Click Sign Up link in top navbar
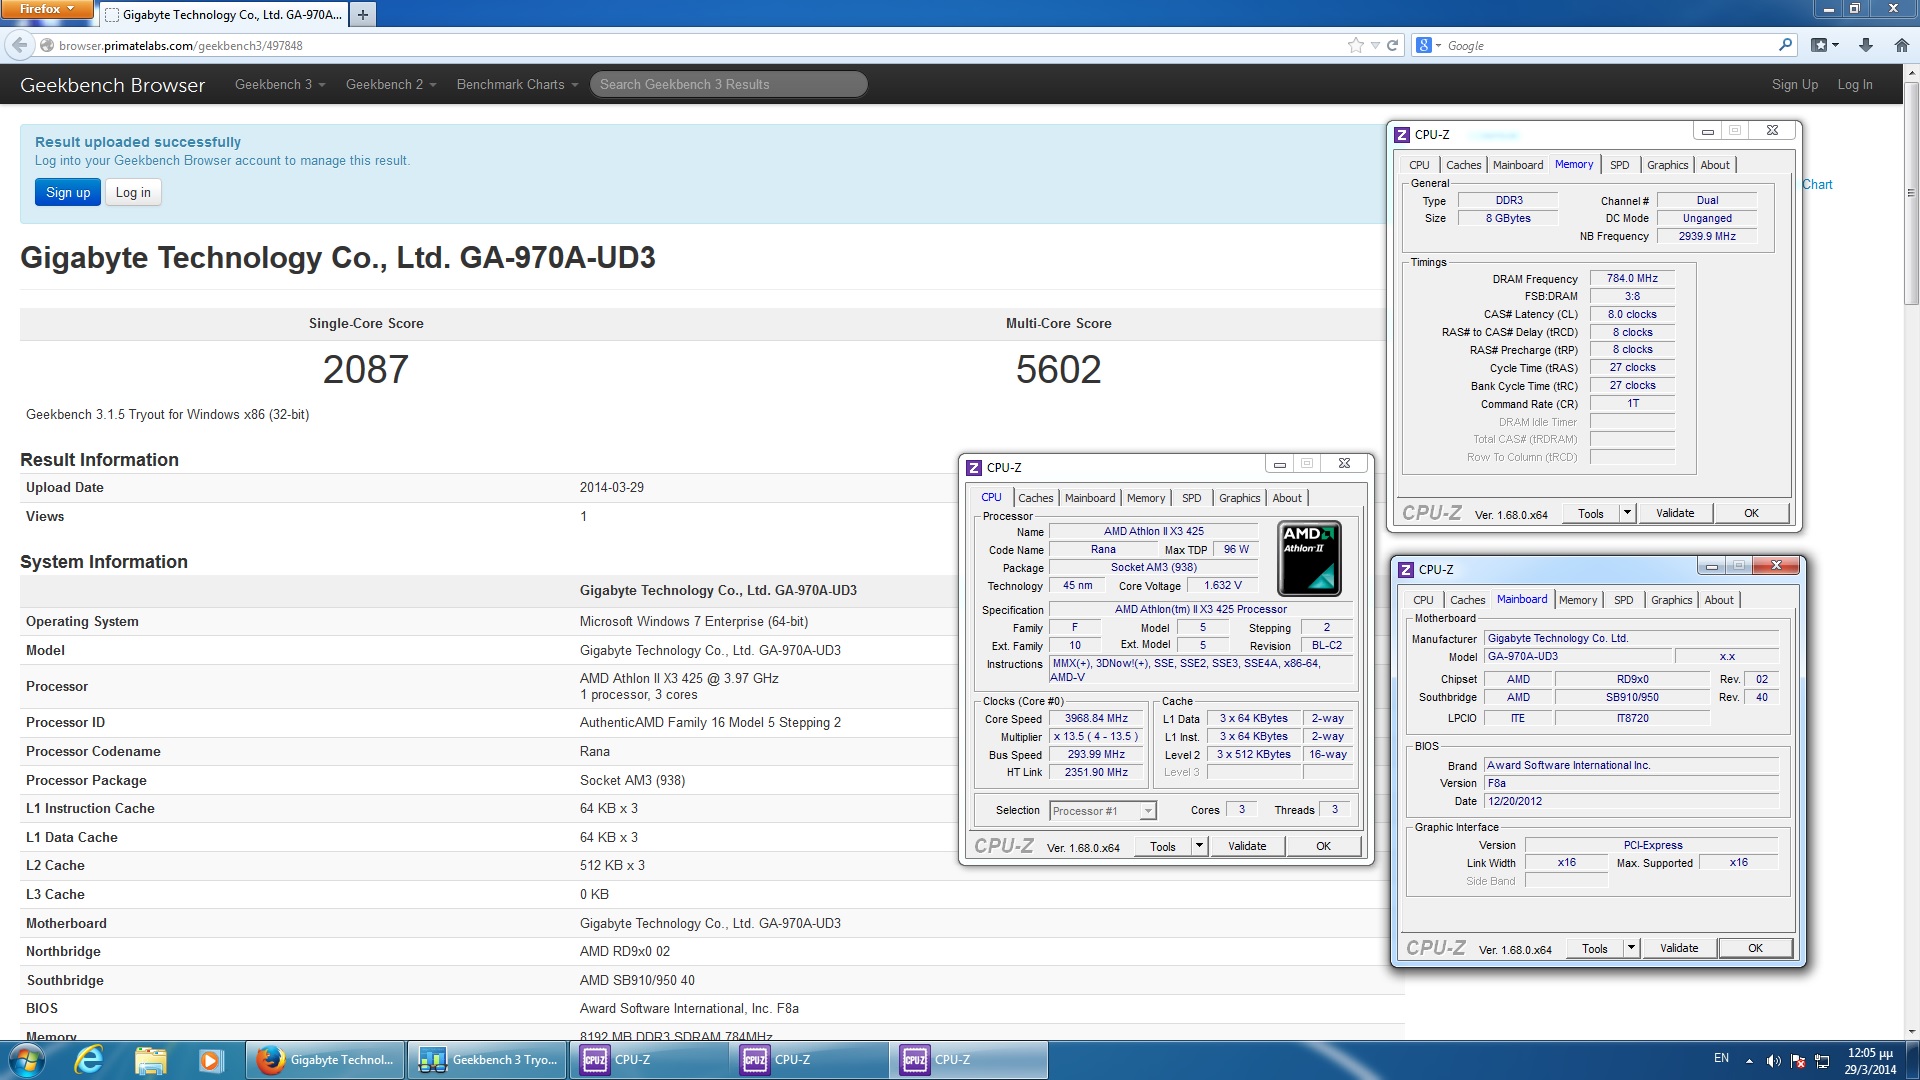This screenshot has width=1920, height=1080. [1794, 85]
